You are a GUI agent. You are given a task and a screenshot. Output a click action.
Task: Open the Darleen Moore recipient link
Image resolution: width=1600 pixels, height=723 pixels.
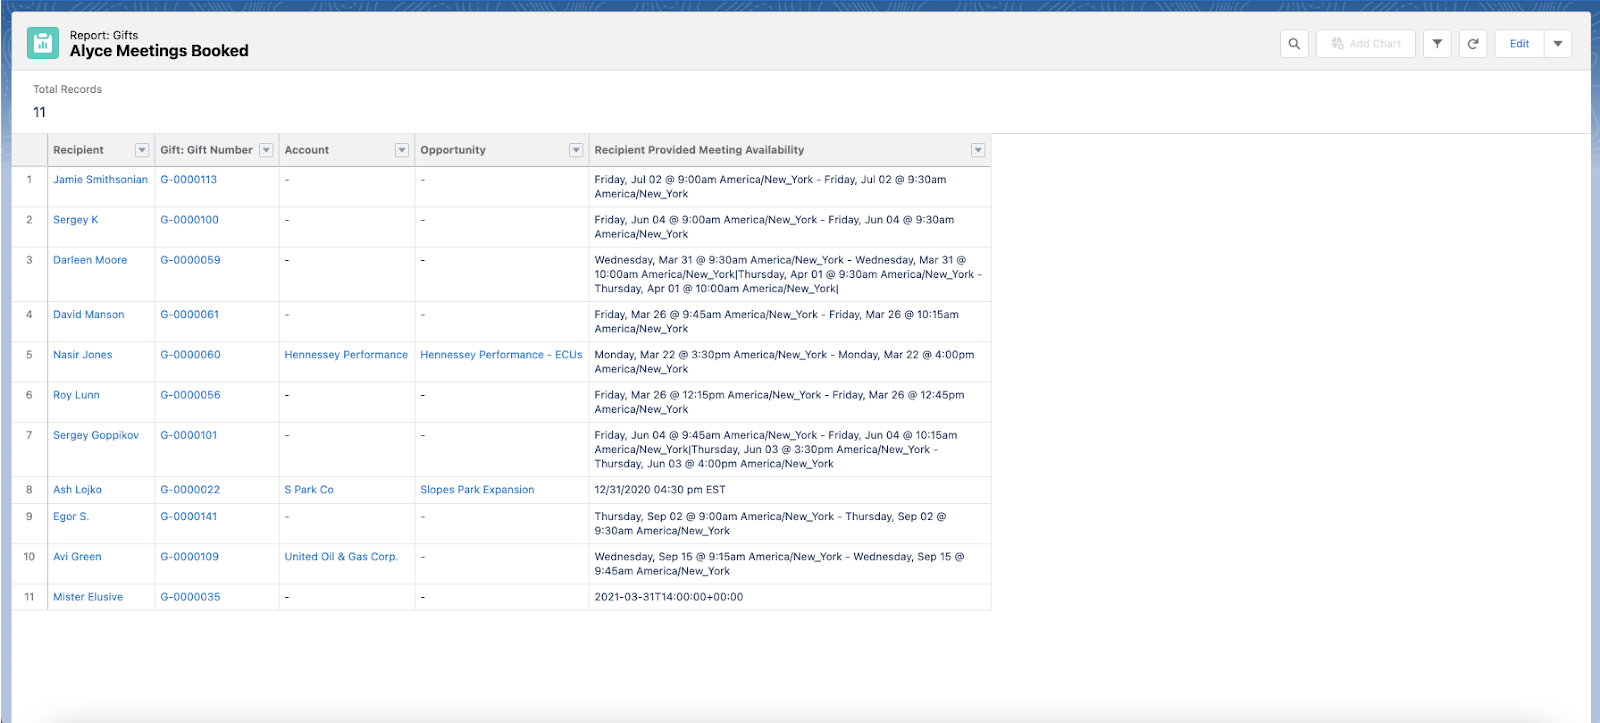90,260
